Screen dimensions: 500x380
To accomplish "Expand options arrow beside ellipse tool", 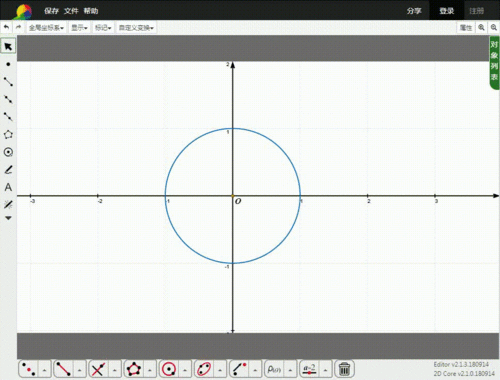I will point(220,369).
